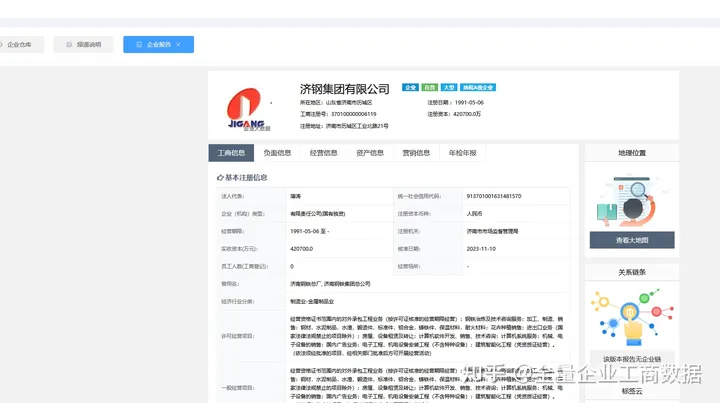Switch to the 资产信息 tab

pyautogui.click(x=370, y=153)
